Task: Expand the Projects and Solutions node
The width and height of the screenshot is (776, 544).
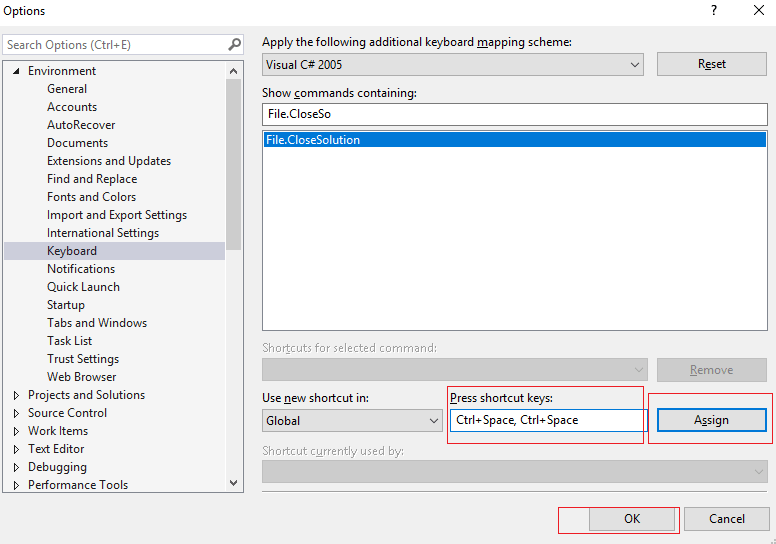Action: pos(16,395)
